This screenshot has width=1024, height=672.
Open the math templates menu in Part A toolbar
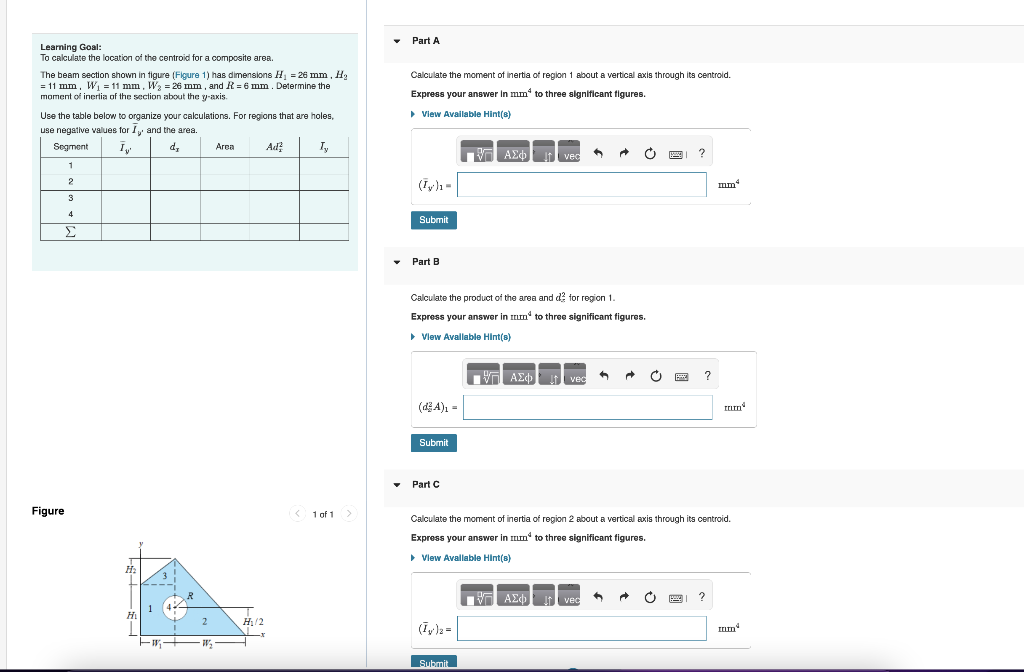pyautogui.click(x=477, y=153)
